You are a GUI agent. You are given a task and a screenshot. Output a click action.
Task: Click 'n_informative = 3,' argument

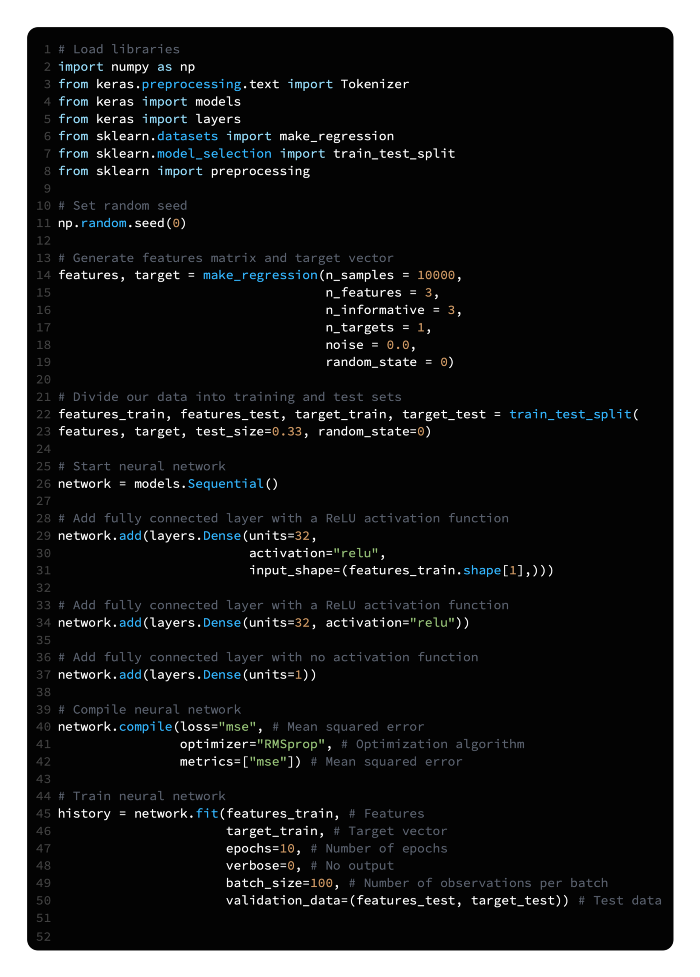coord(394,310)
